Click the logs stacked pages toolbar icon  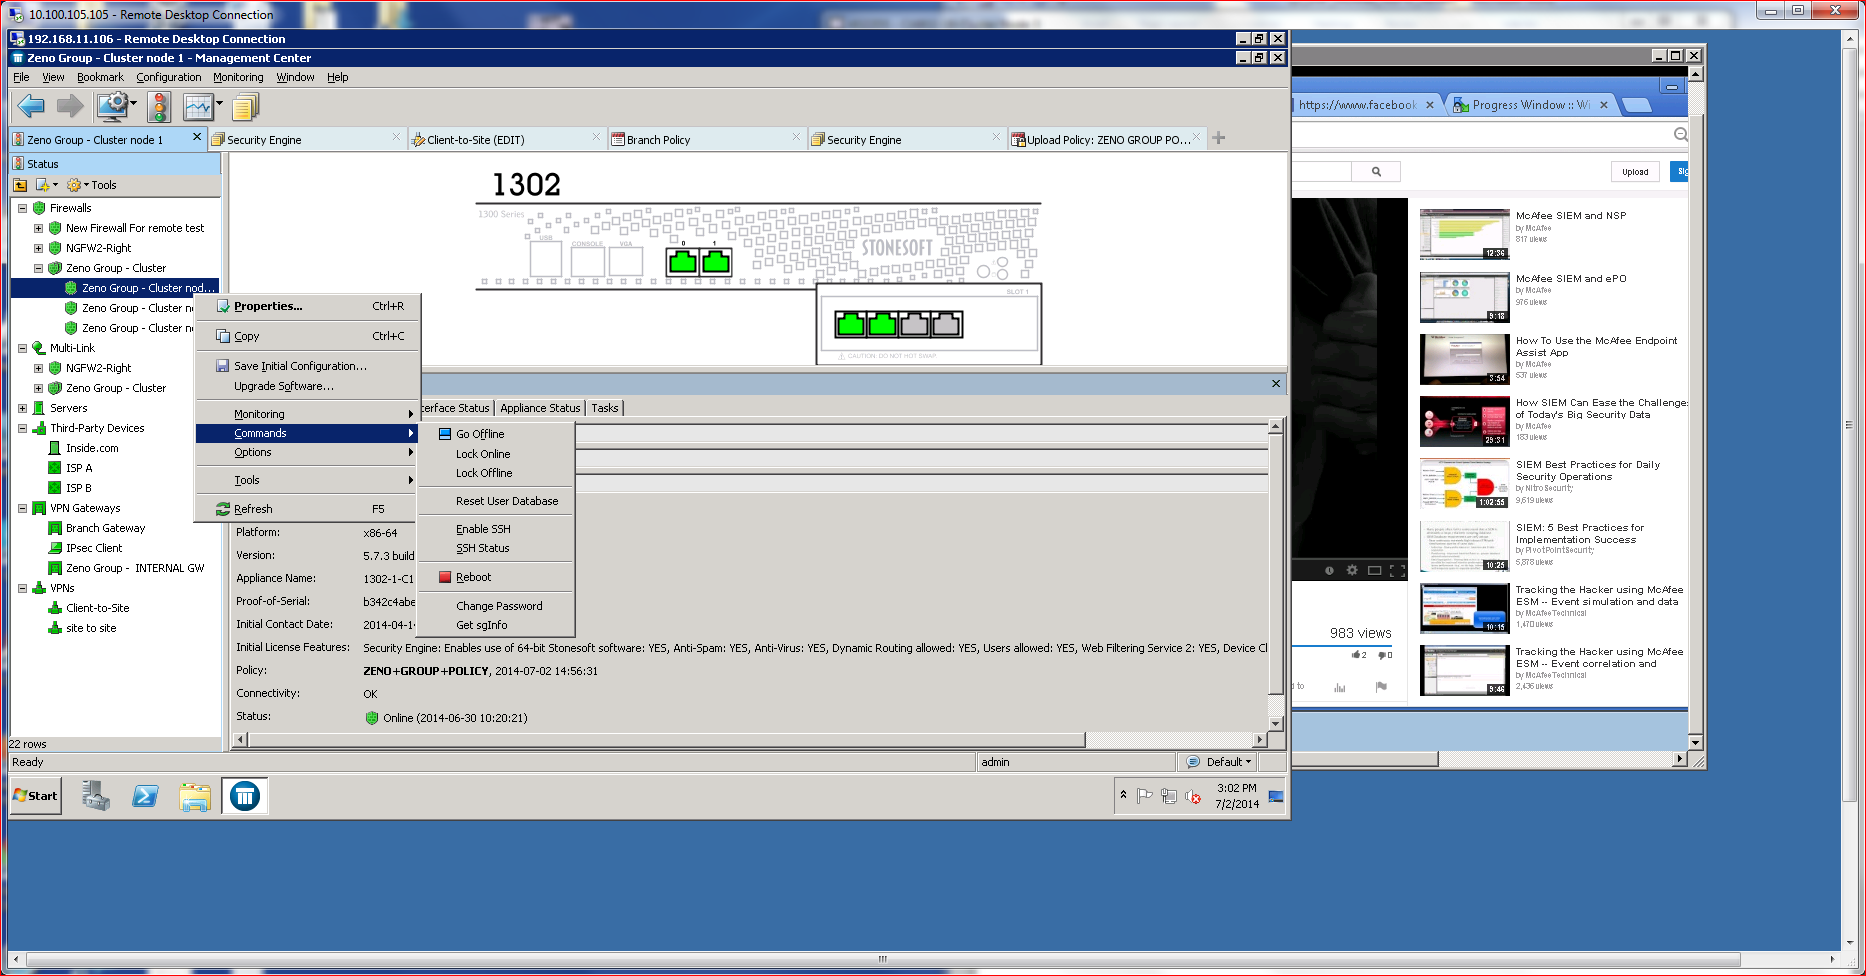click(x=245, y=106)
